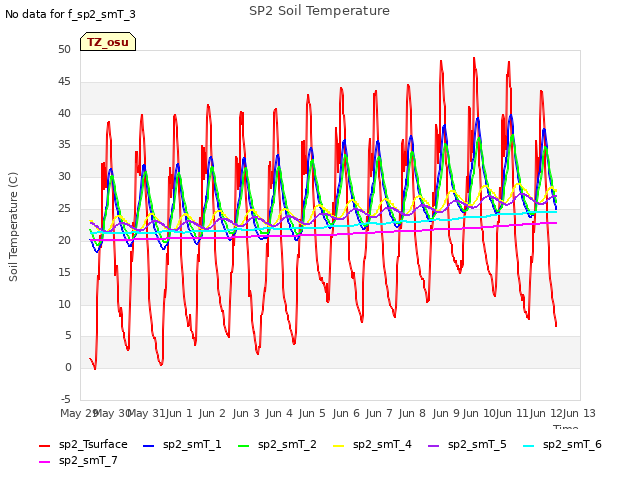Click the x-axis date label Jun 6
The width and height of the screenshot is (640, 480).
346,413
